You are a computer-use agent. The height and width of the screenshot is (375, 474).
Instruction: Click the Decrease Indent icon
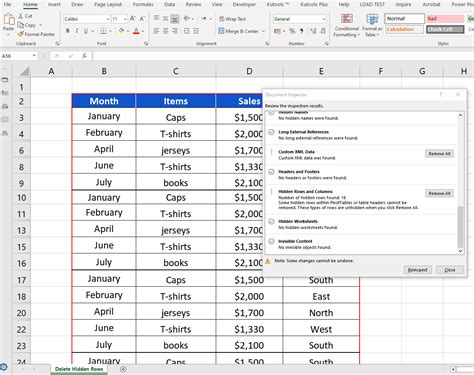point(186,31)
